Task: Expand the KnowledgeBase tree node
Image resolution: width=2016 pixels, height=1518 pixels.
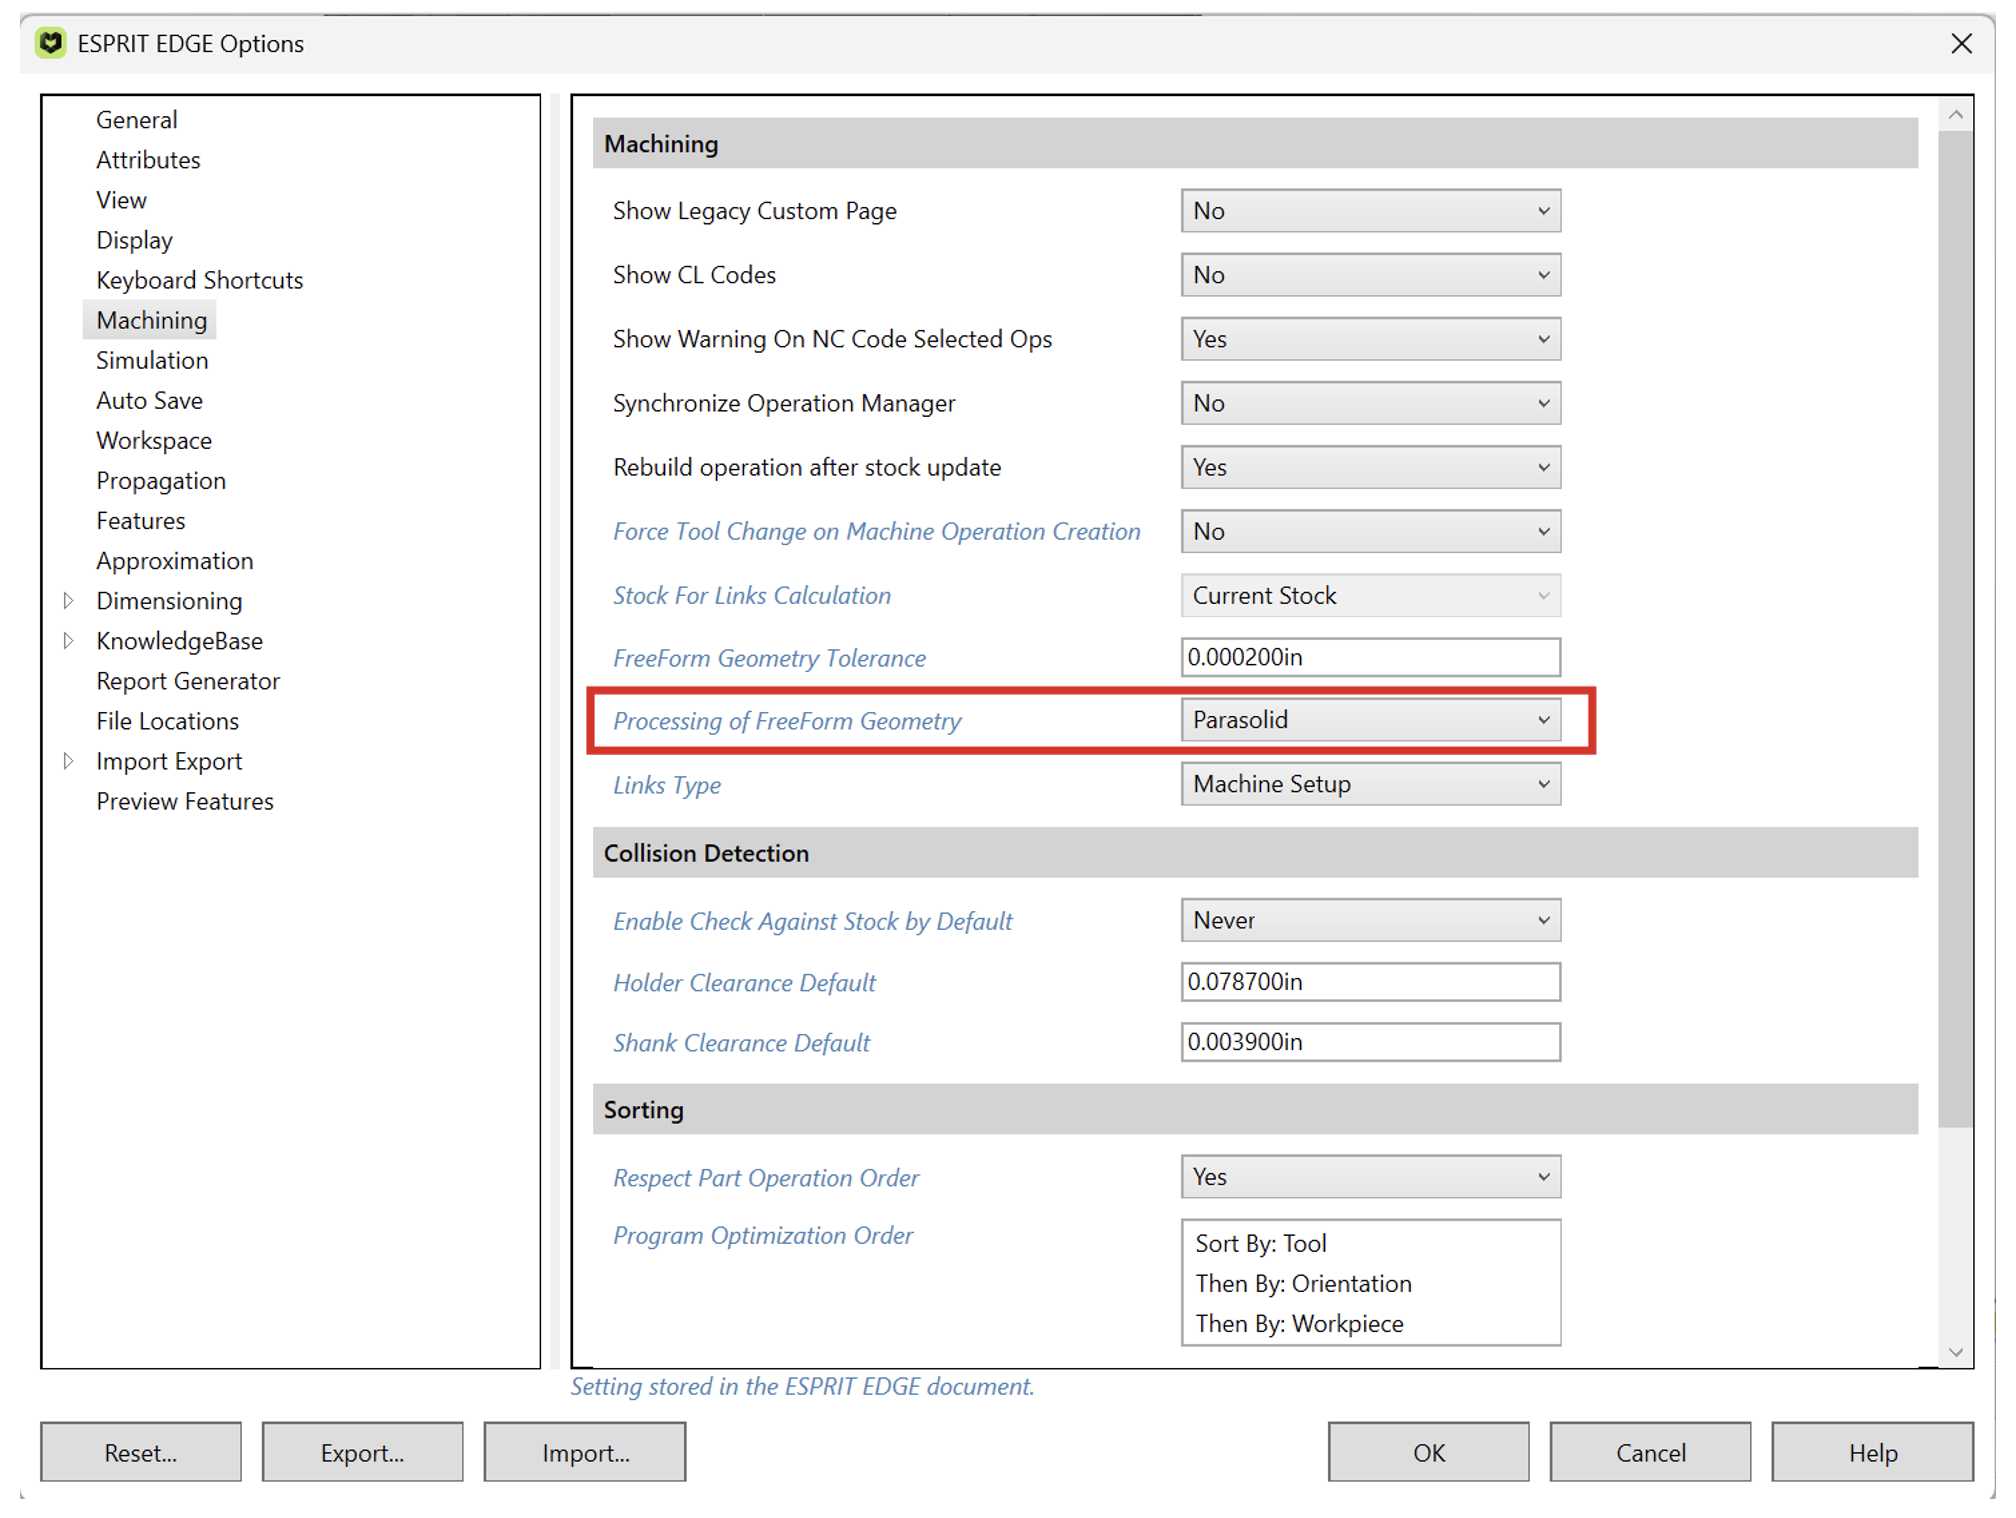Action: tap(68, 640)
